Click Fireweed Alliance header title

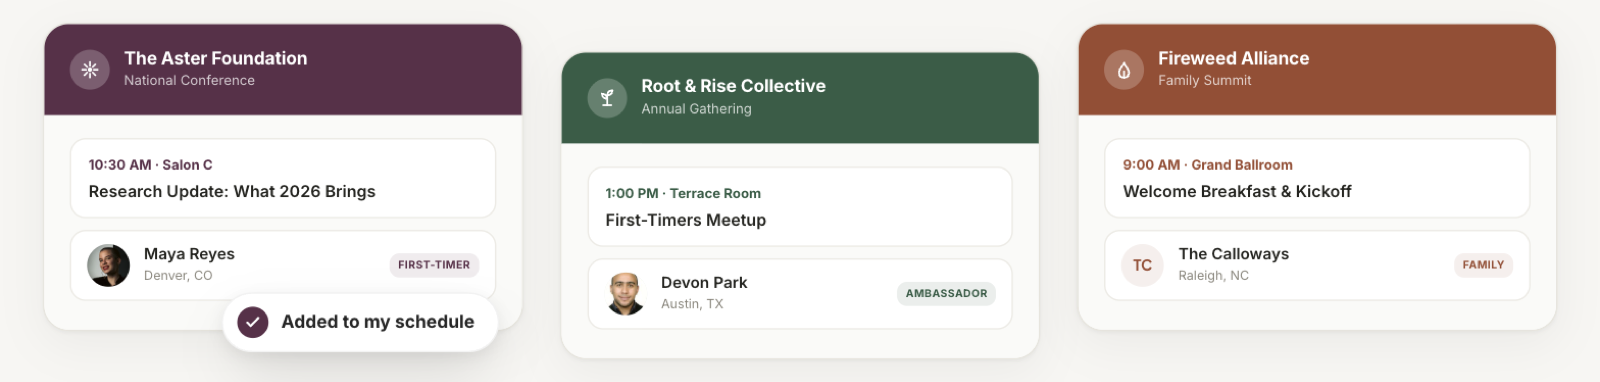tap(1234, 58)
